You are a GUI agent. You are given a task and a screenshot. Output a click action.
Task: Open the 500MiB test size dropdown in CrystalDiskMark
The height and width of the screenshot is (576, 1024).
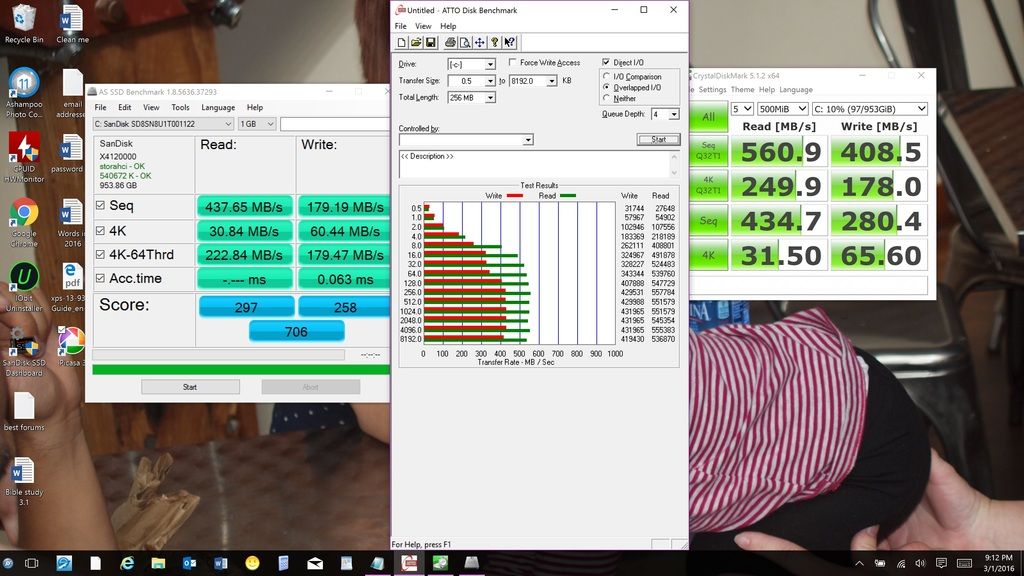[x=782, y=109]
